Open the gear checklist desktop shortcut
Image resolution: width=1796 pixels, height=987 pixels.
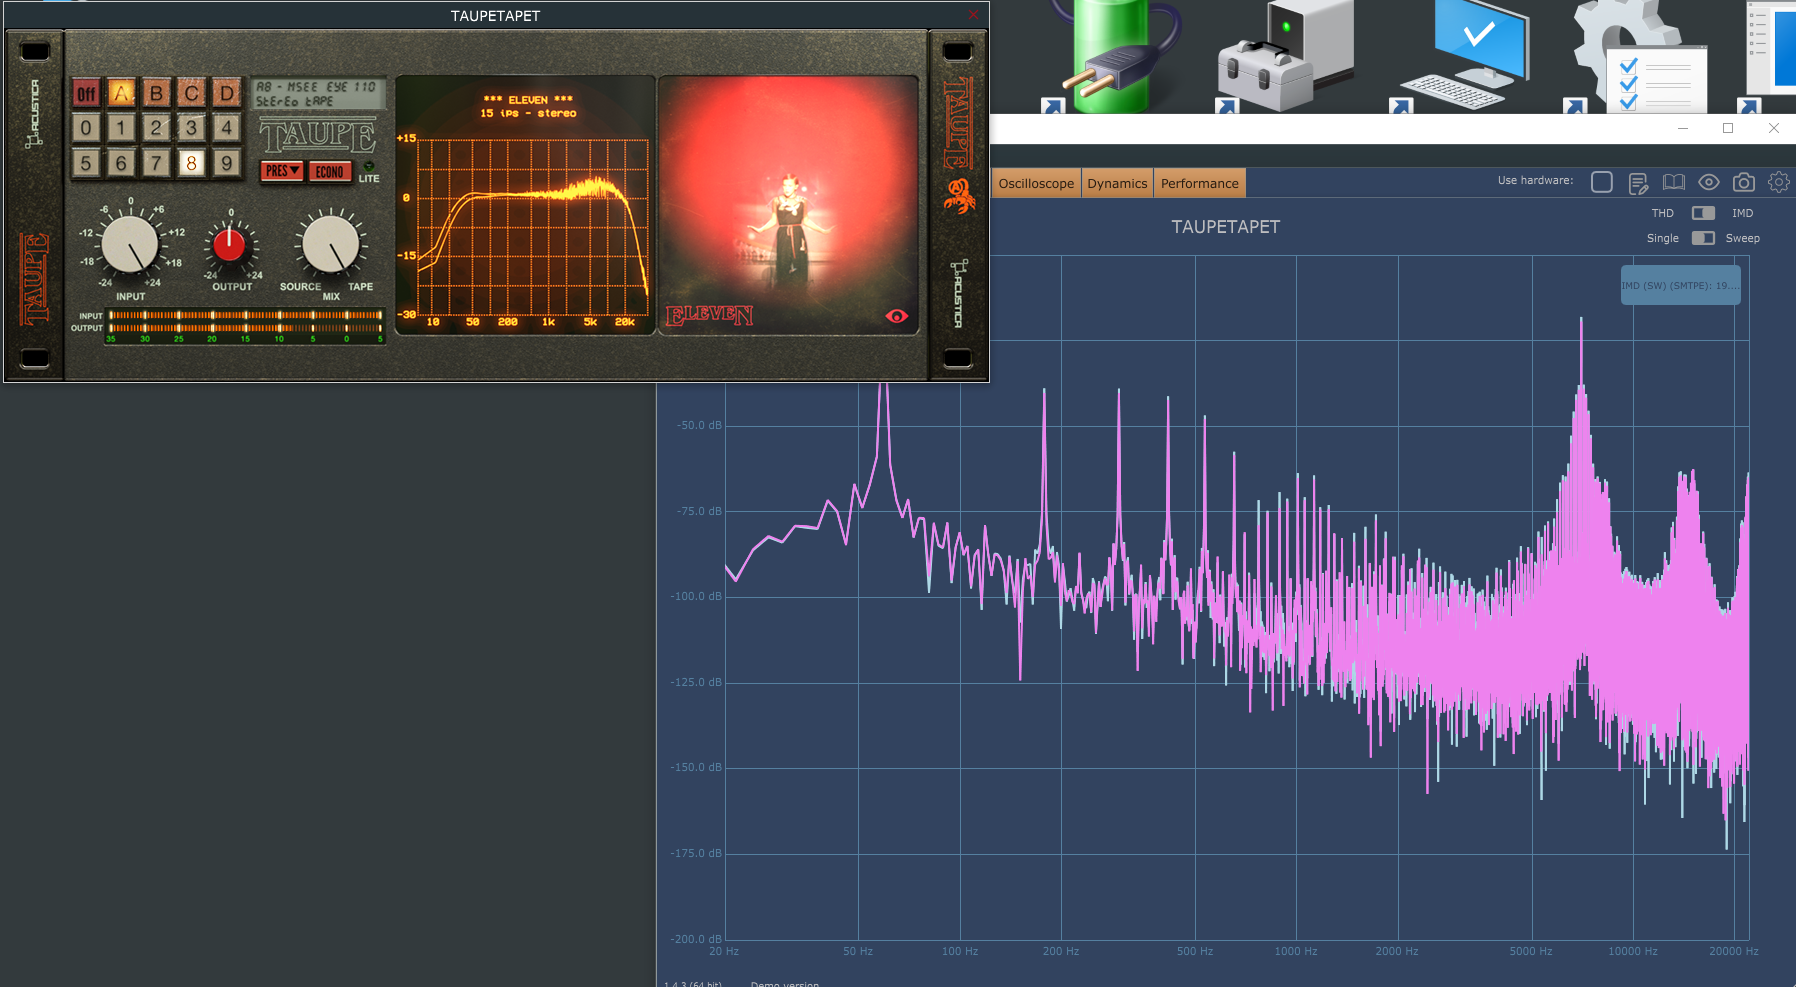[x=1635, y=55]
